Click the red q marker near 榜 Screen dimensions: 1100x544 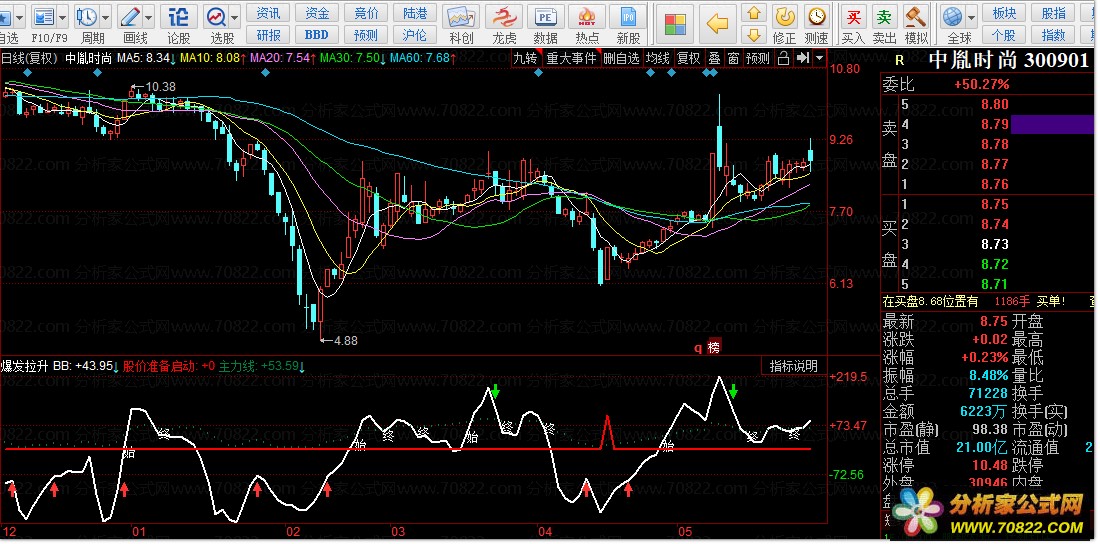(699, 347)
